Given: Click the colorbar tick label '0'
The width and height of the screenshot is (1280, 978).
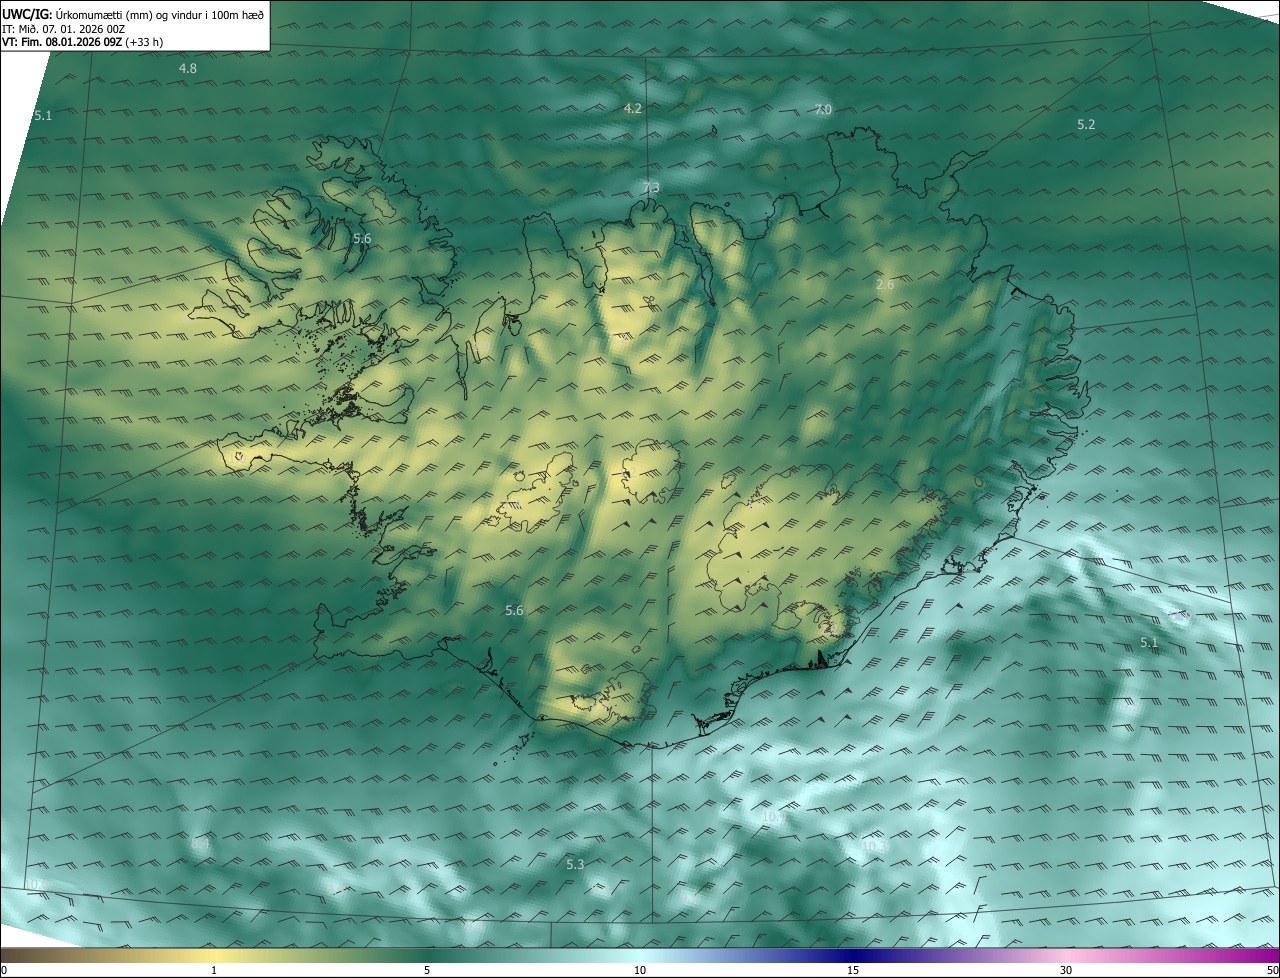Looking at the screenshot, I should [x=4, y=970].
